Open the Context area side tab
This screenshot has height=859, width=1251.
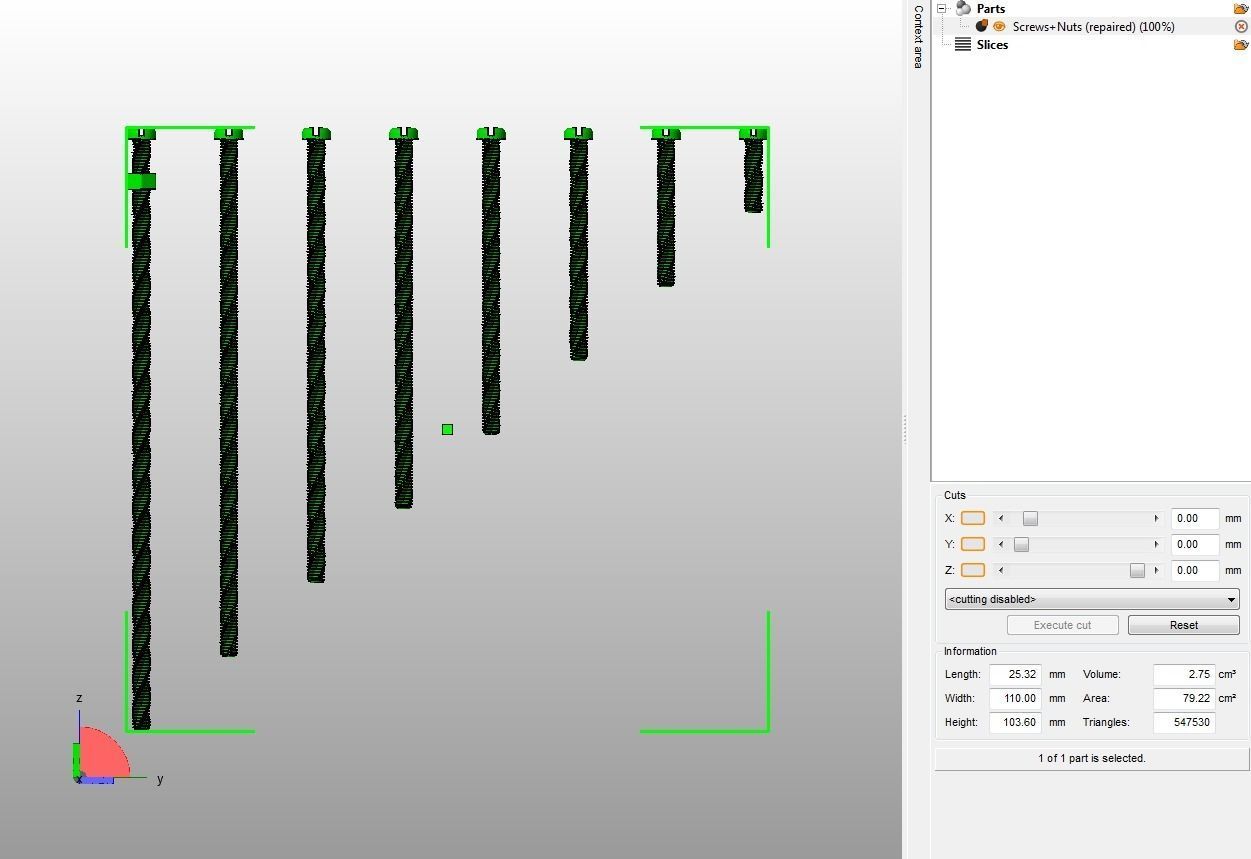(918, 36)
